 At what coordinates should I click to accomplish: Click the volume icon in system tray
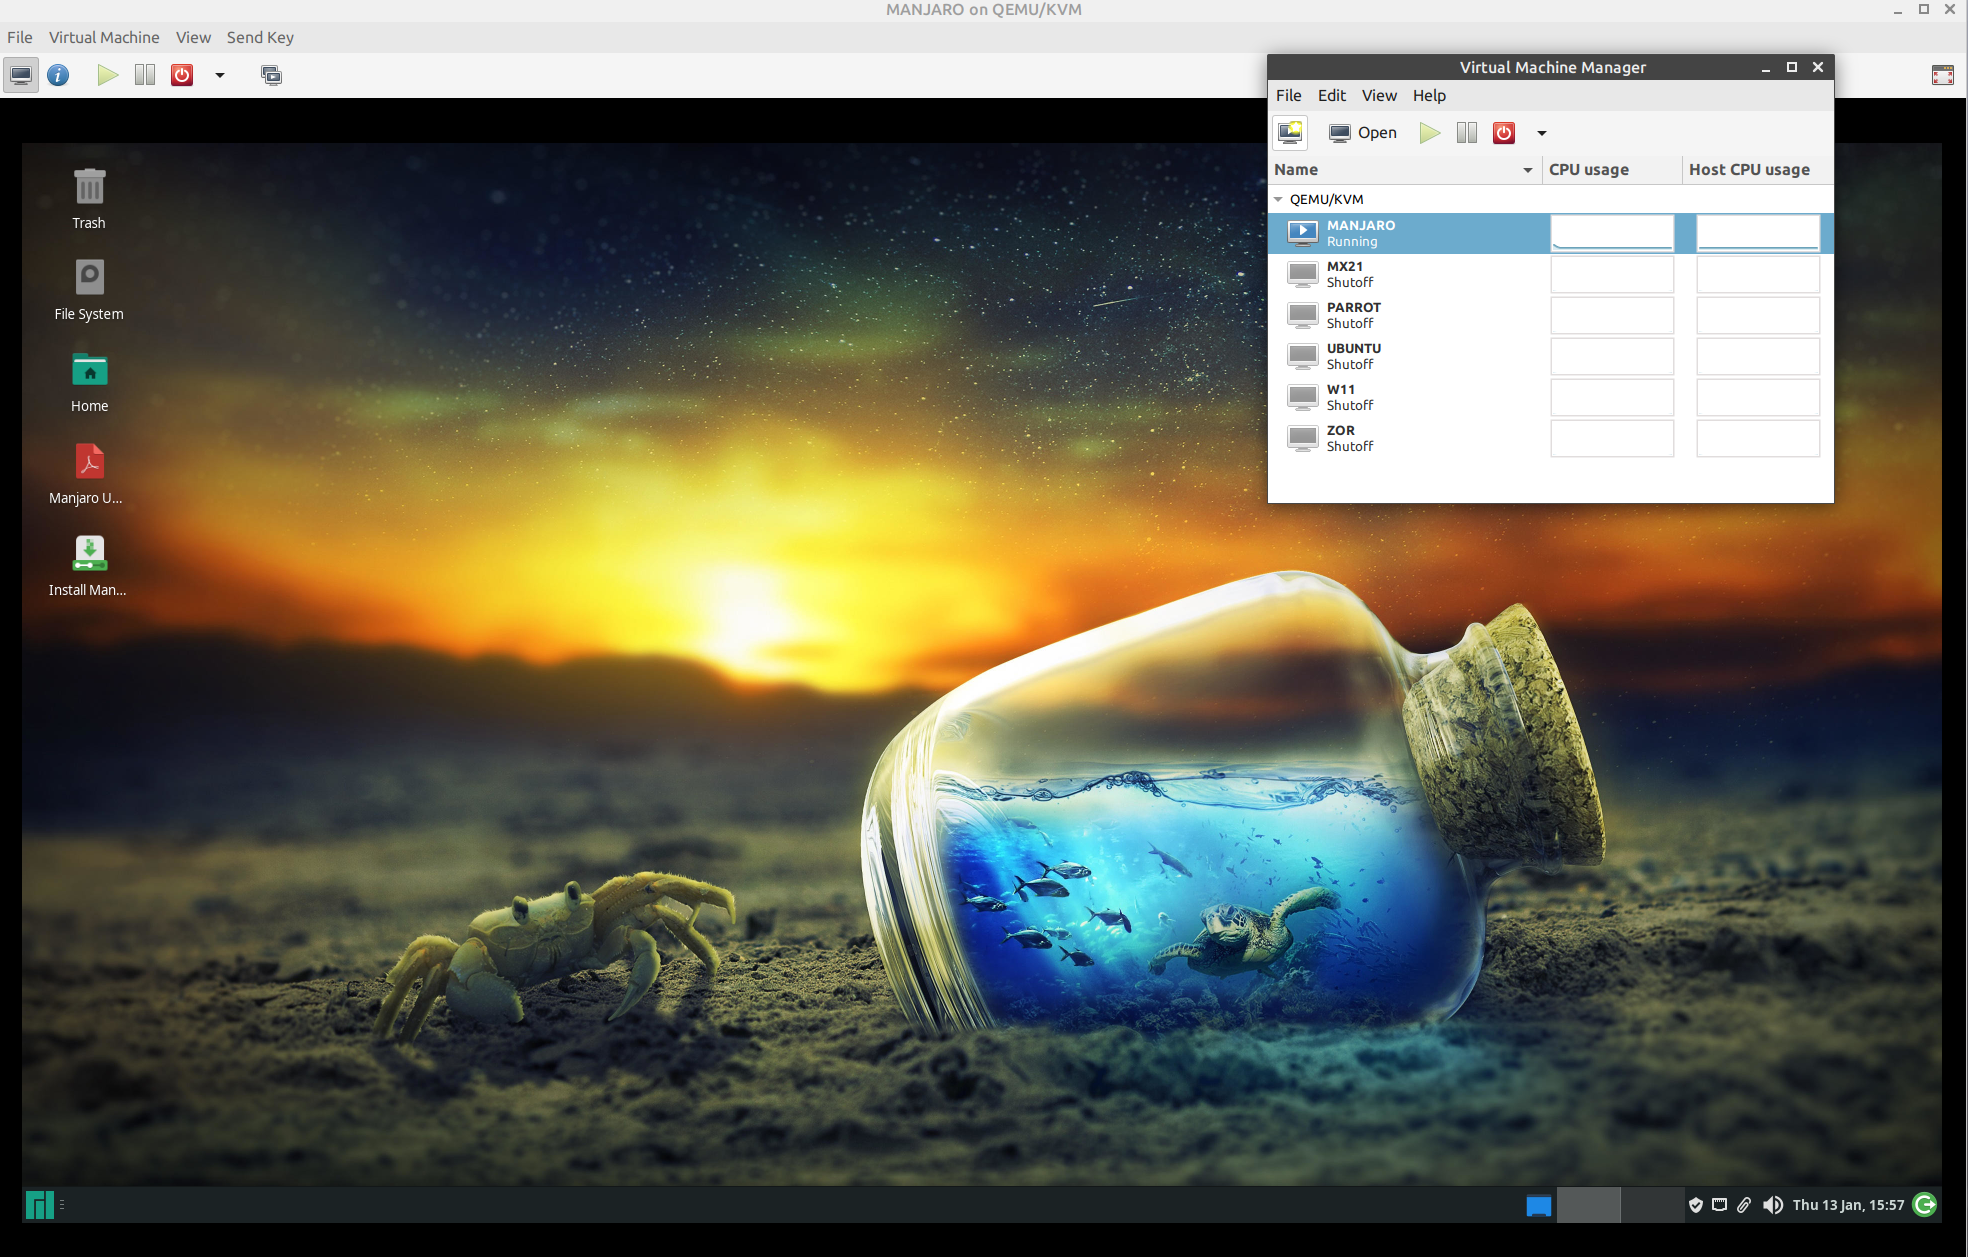coord(1772,1205)
